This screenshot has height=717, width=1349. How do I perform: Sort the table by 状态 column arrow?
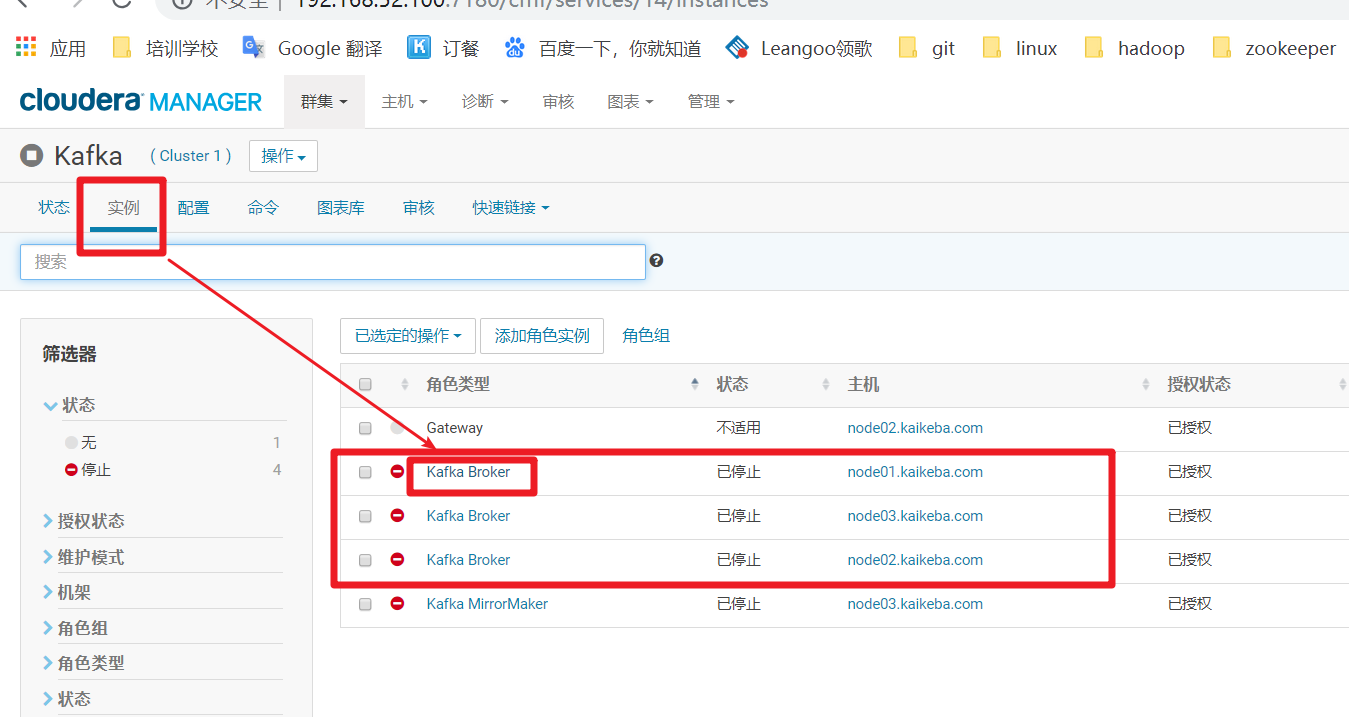[826, 384]
